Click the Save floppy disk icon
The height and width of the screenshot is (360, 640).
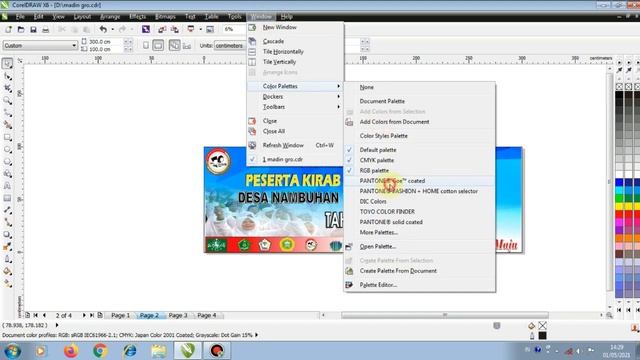(x=33, y=29)
